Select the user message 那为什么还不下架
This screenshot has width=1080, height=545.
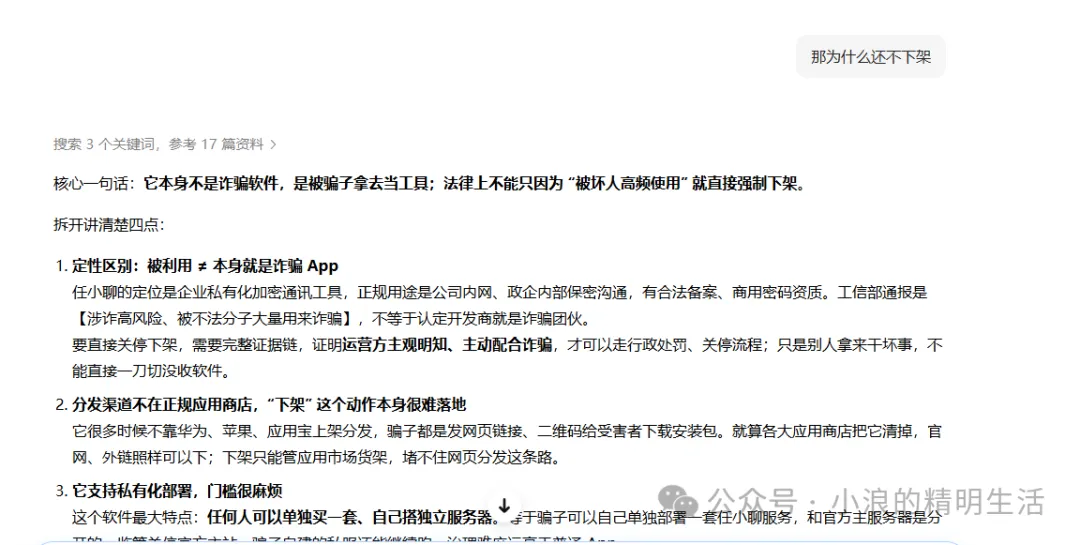coord(871,57)
